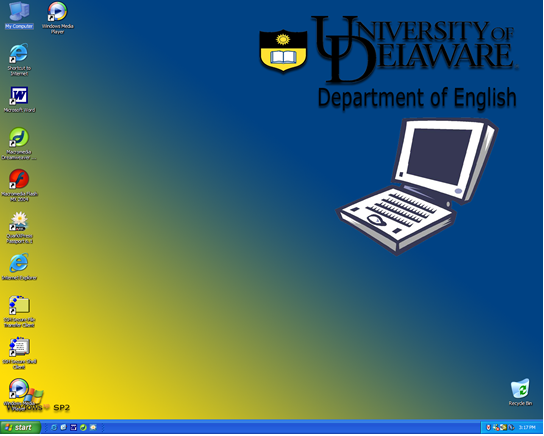
Task: Click the 3:17 PM taskbar clock
Action: click(527, 427)
